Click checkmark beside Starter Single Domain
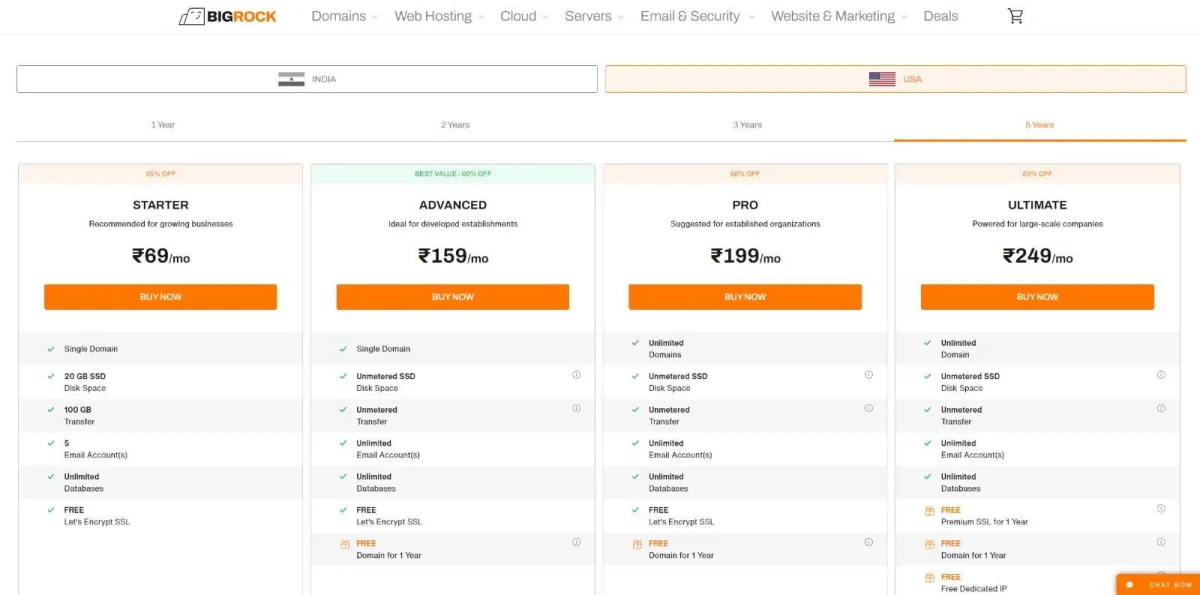 (51, 349)
